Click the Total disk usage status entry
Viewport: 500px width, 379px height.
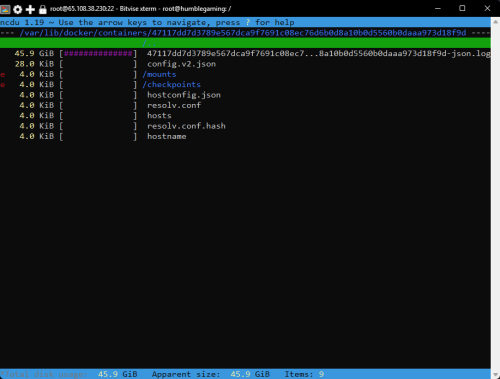point(69,374)
